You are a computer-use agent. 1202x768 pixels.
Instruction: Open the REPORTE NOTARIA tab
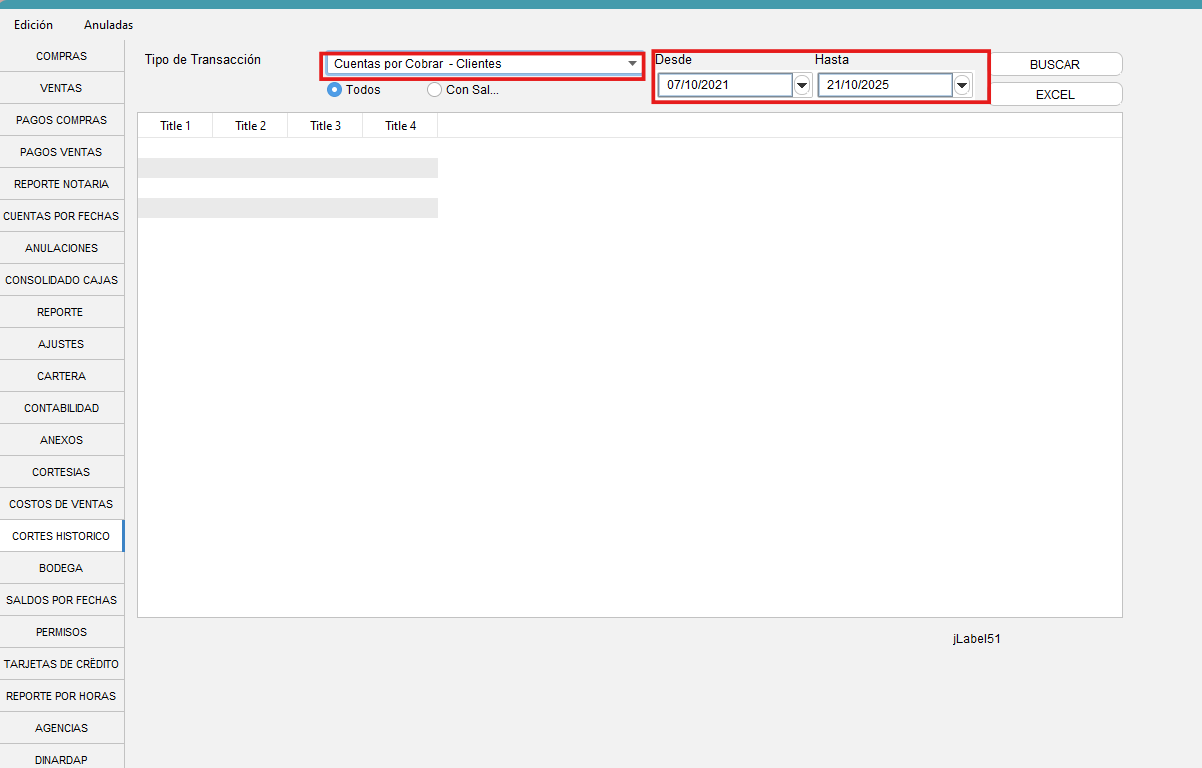click(61, 184)
